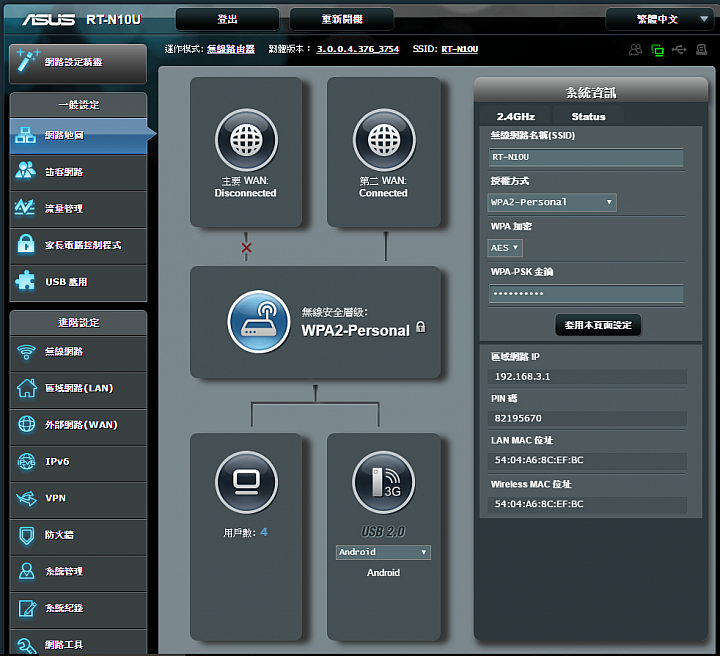Open network tools wrench icon
This screenshot has width=720, height=656.
(27, 645)
